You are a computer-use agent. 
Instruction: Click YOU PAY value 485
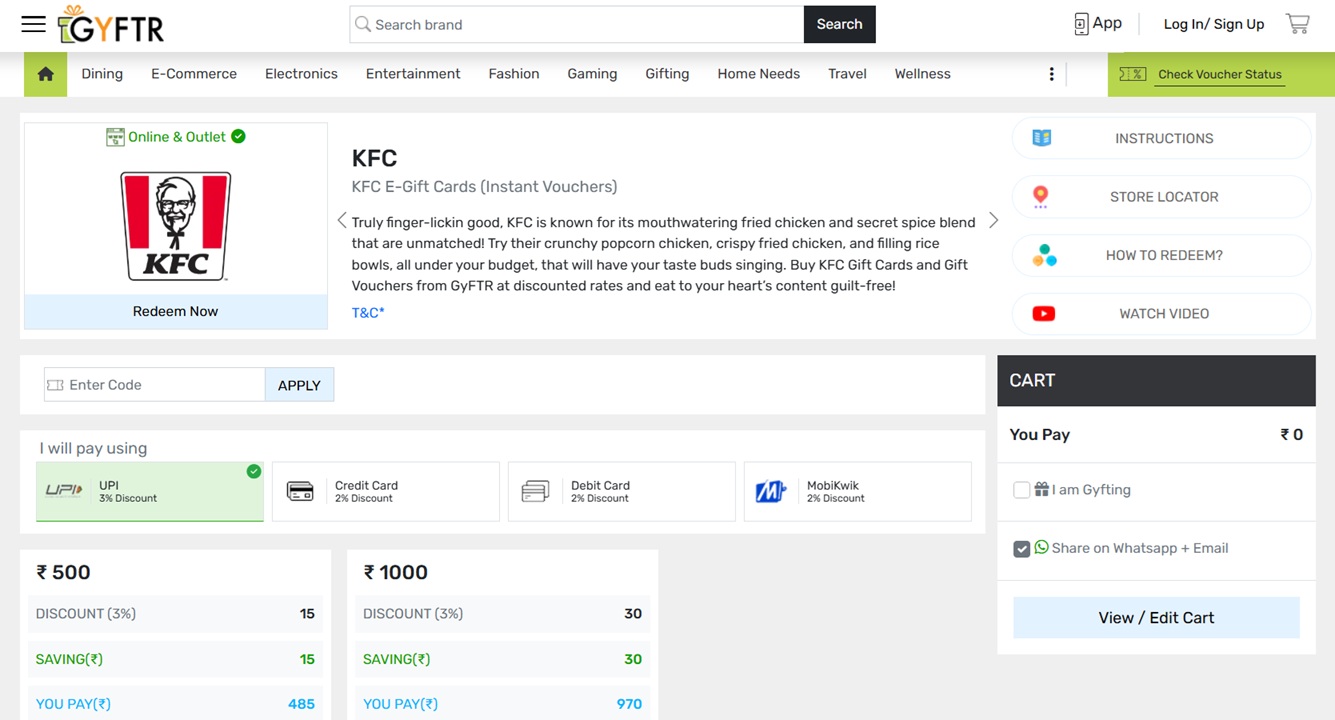pyautogui.click(x=301, y=704)
